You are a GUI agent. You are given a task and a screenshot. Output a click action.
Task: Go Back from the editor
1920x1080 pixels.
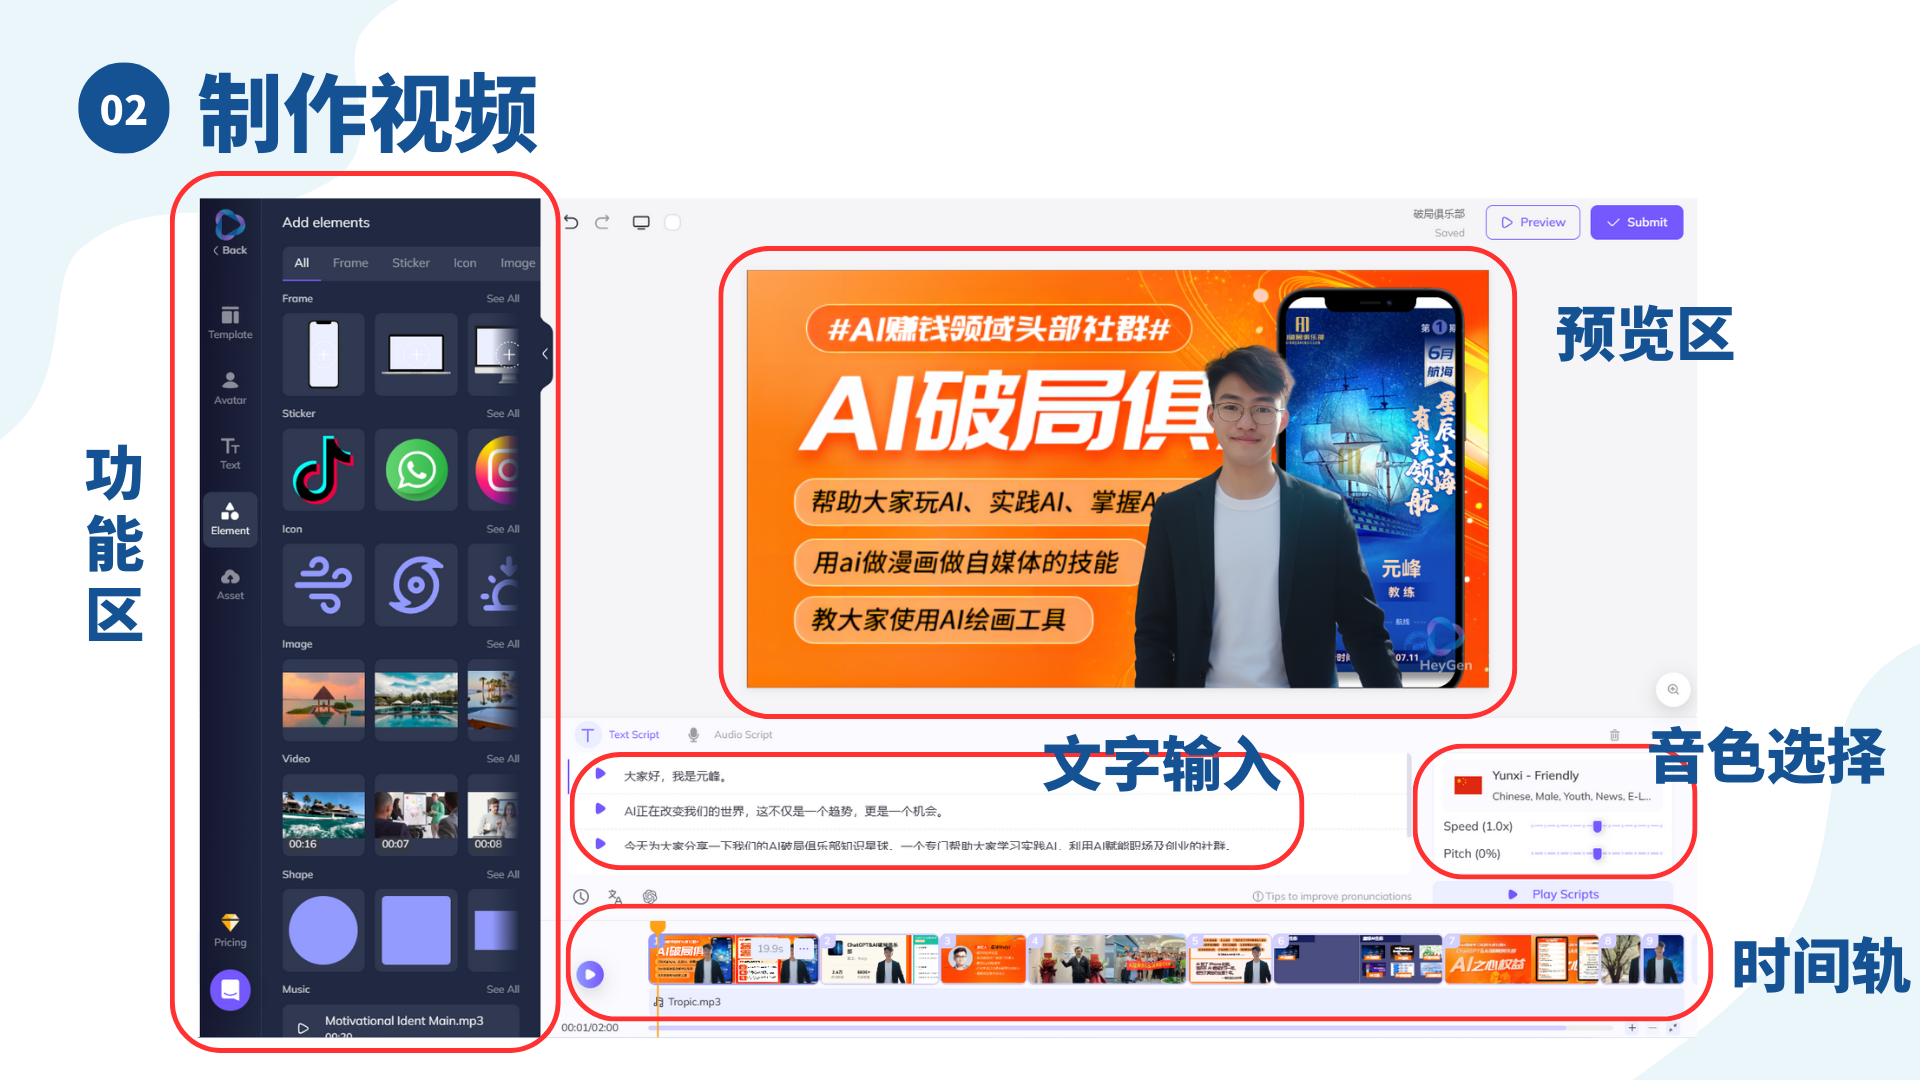pyautogui.click(x=230, y=251)
